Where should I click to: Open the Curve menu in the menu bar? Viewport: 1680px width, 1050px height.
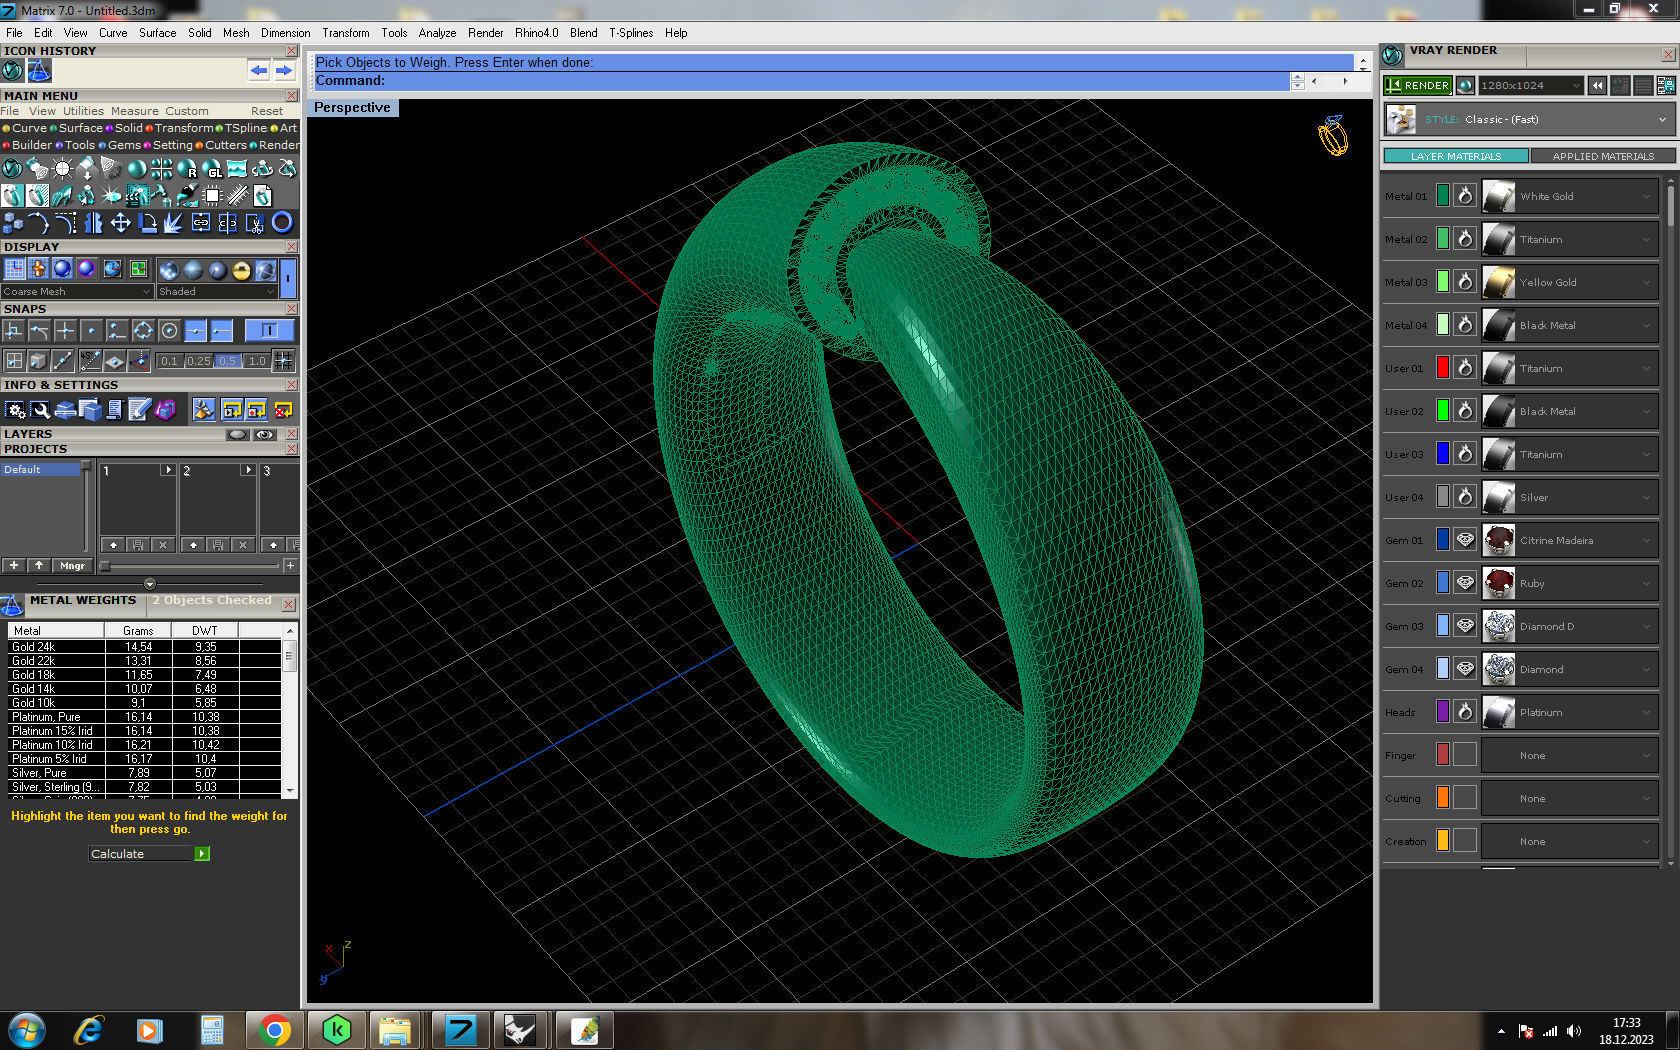pyautogui.click(x=113, y=33)
